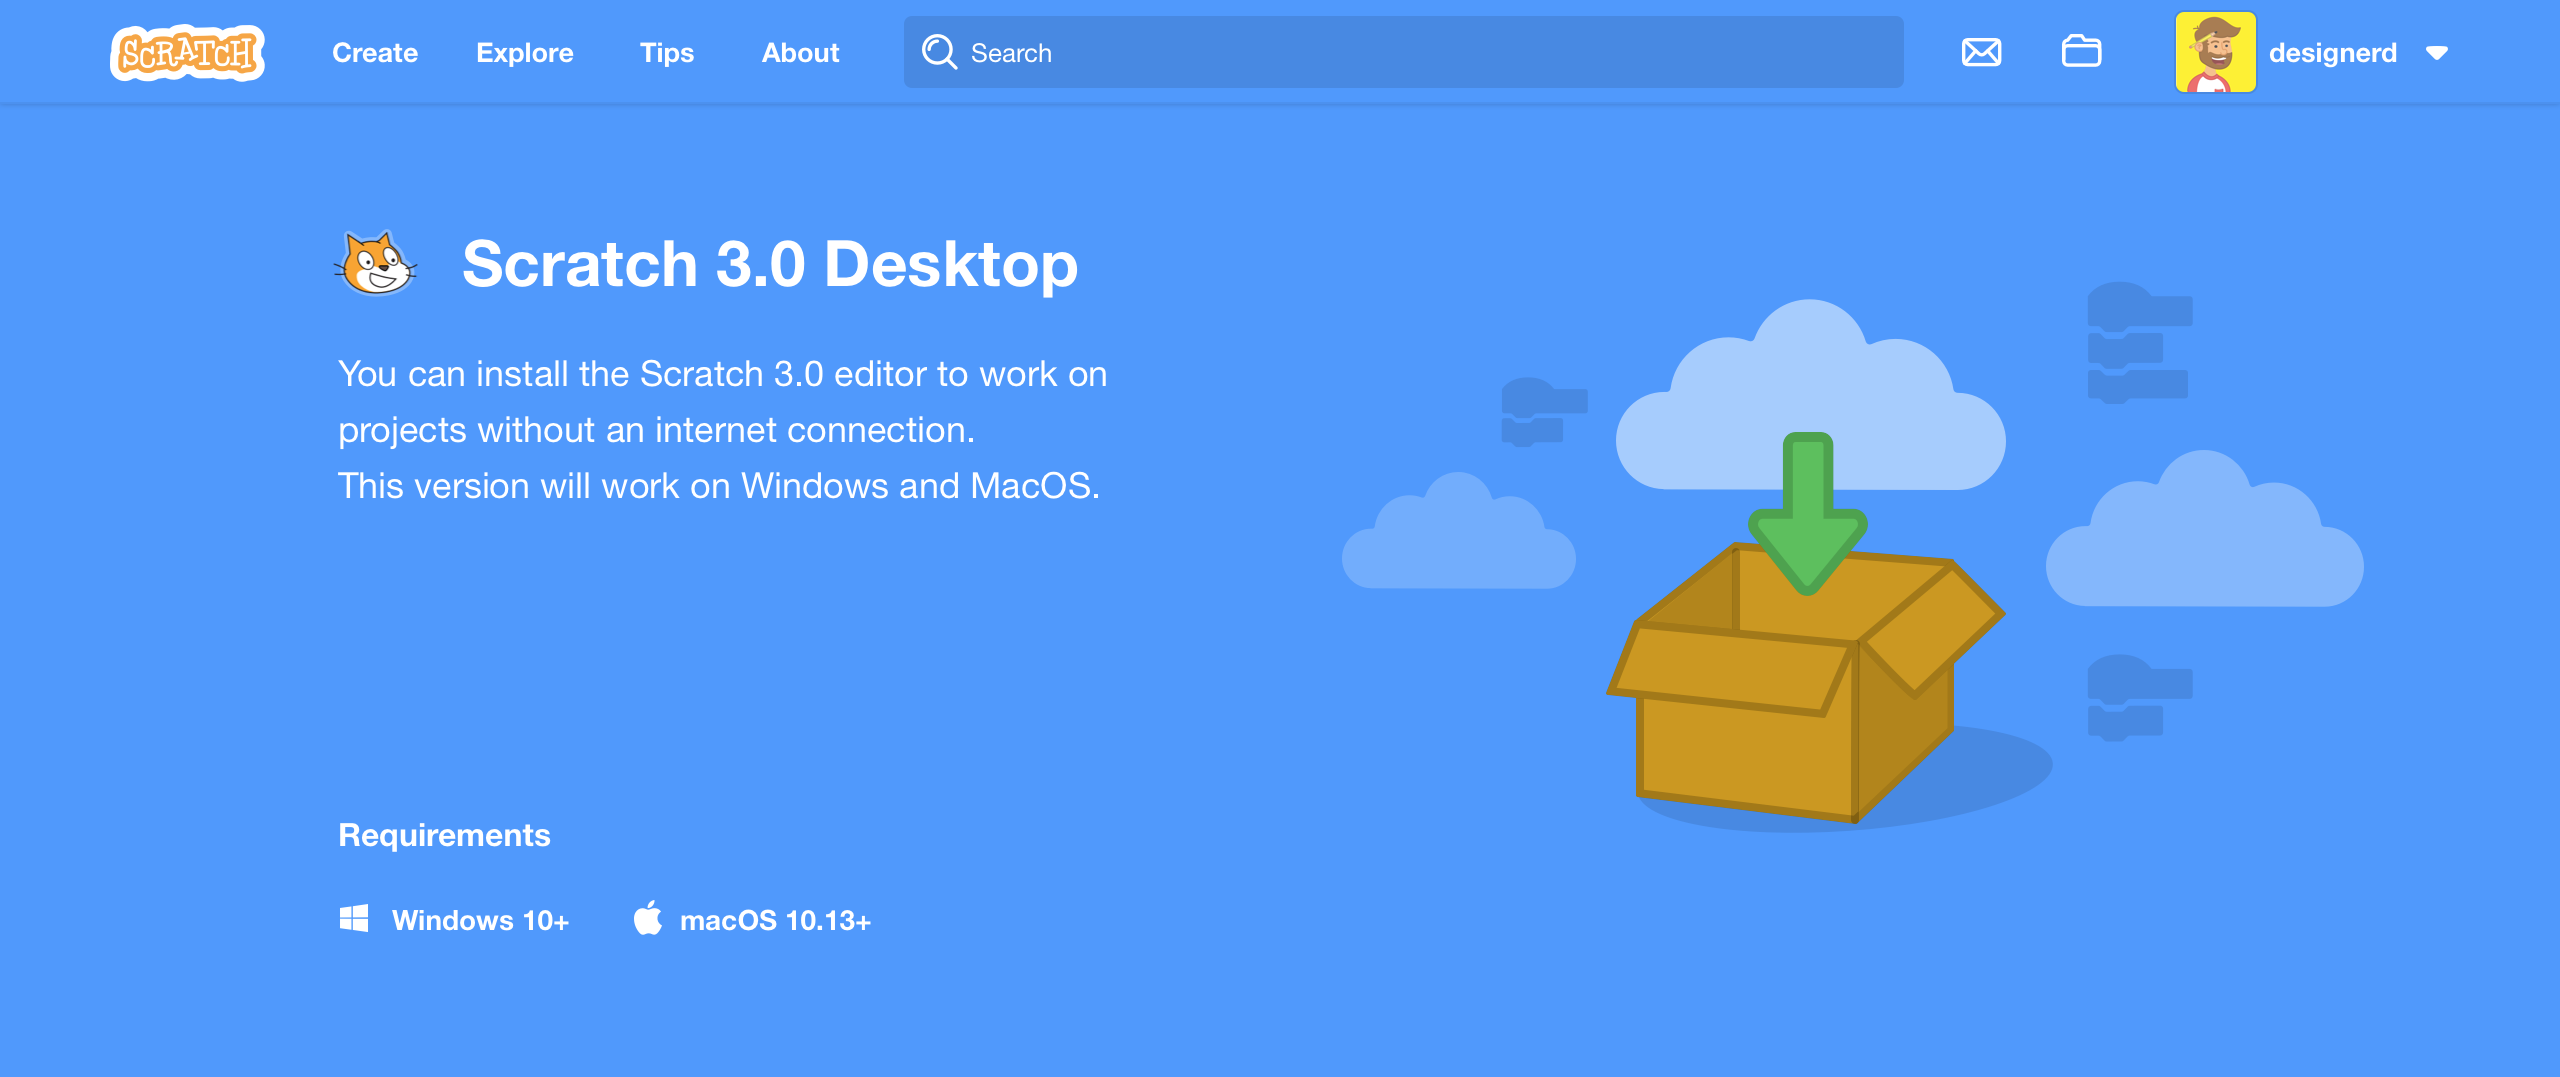
Task: Click the green download arrow illustration
Action: tap(1807, 514)
